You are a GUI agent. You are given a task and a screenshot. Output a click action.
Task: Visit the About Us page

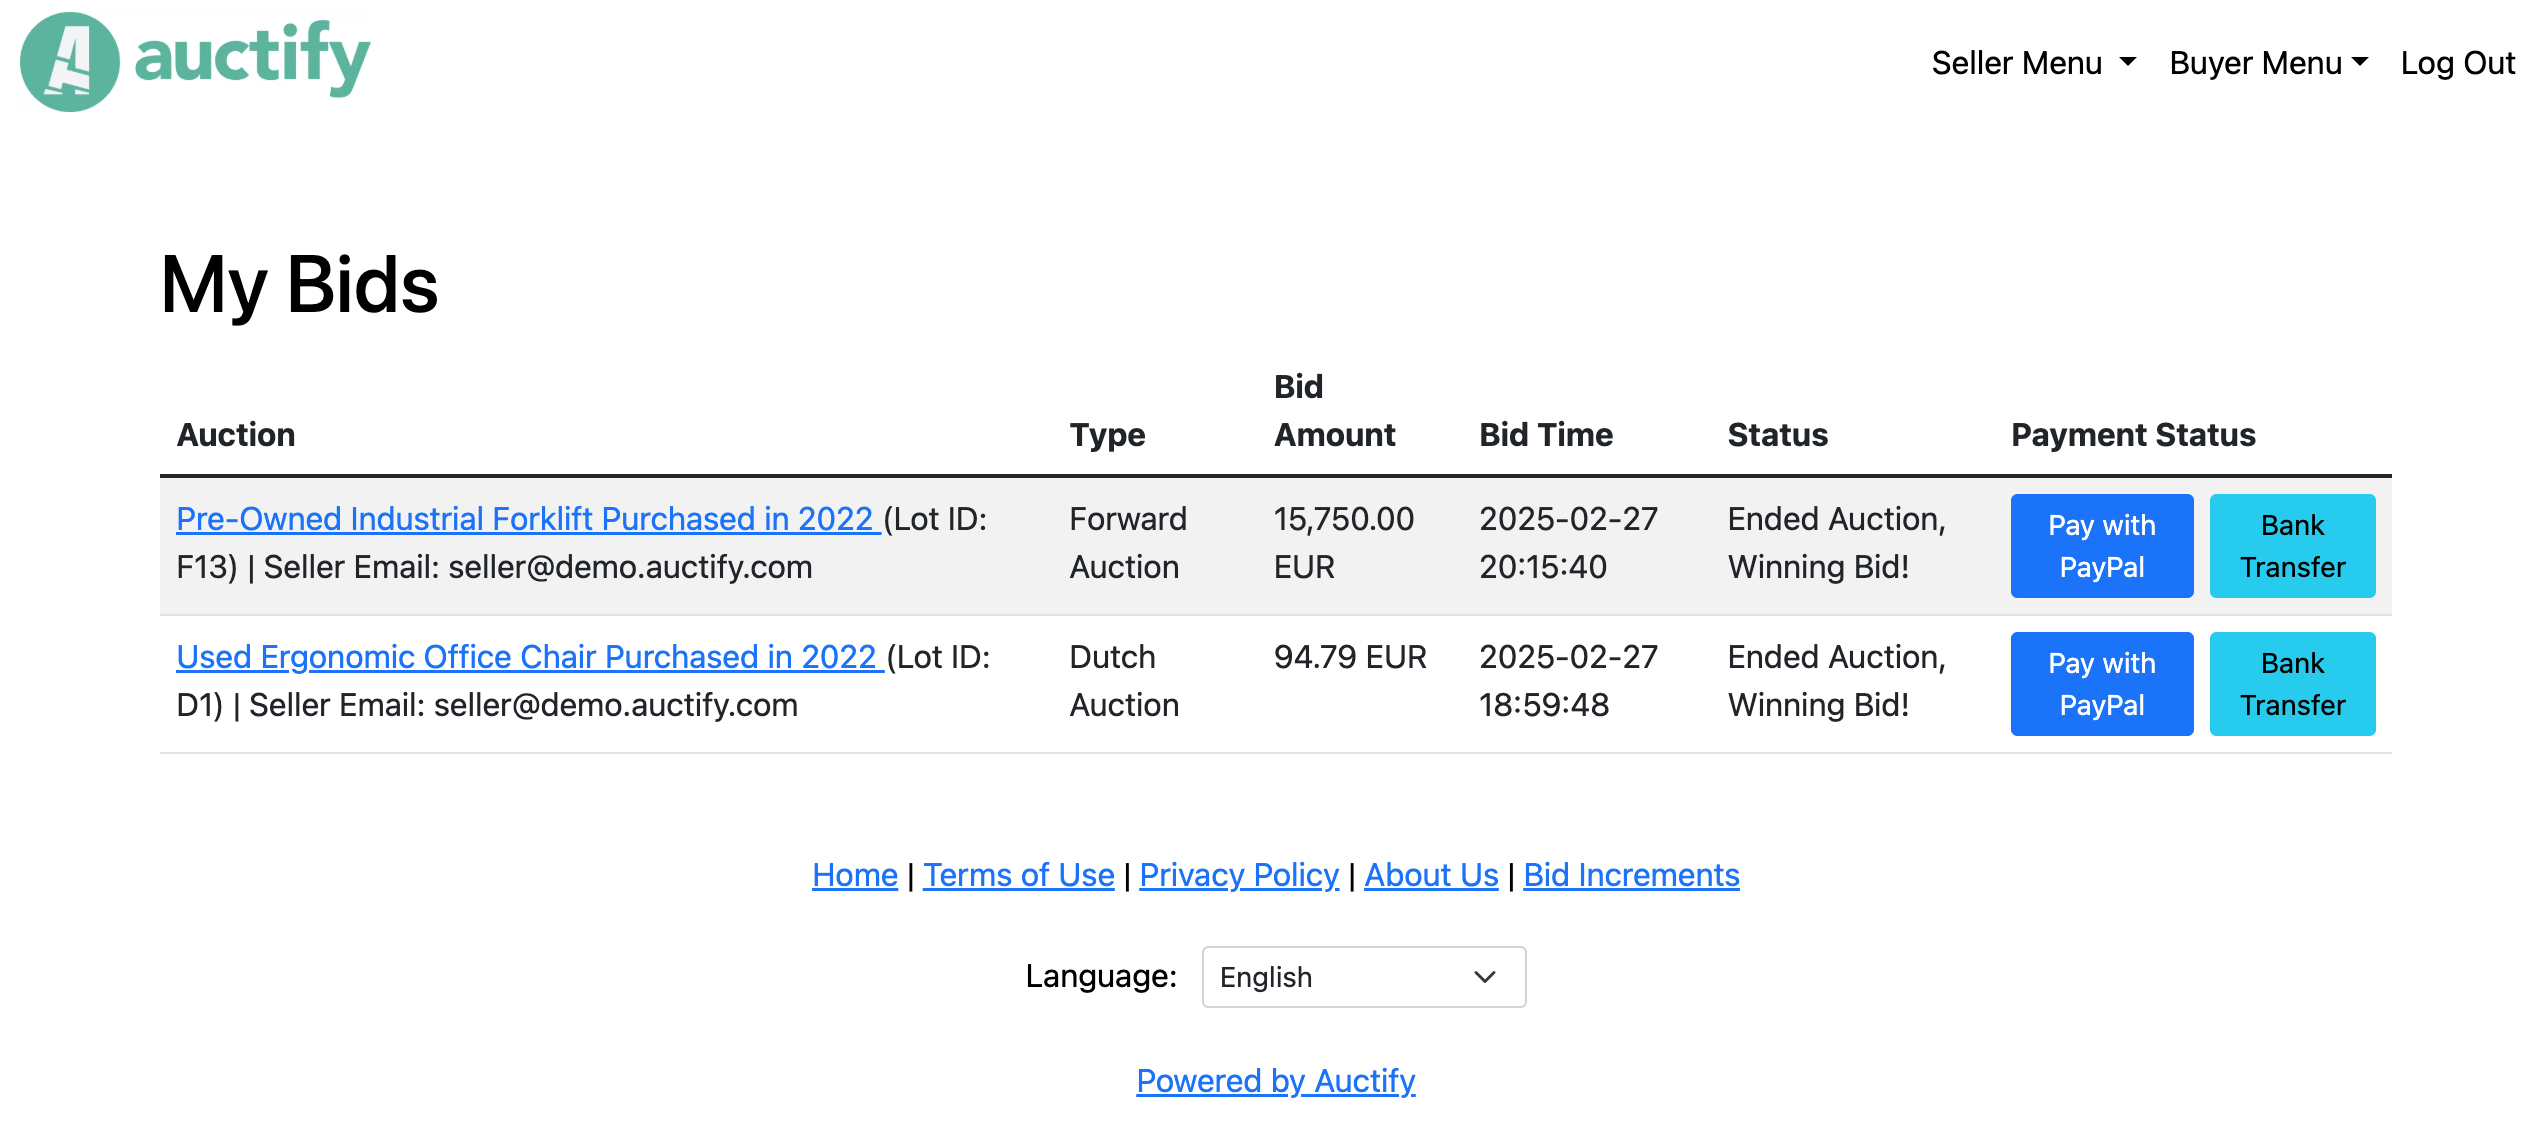[x=1431, y=874]
